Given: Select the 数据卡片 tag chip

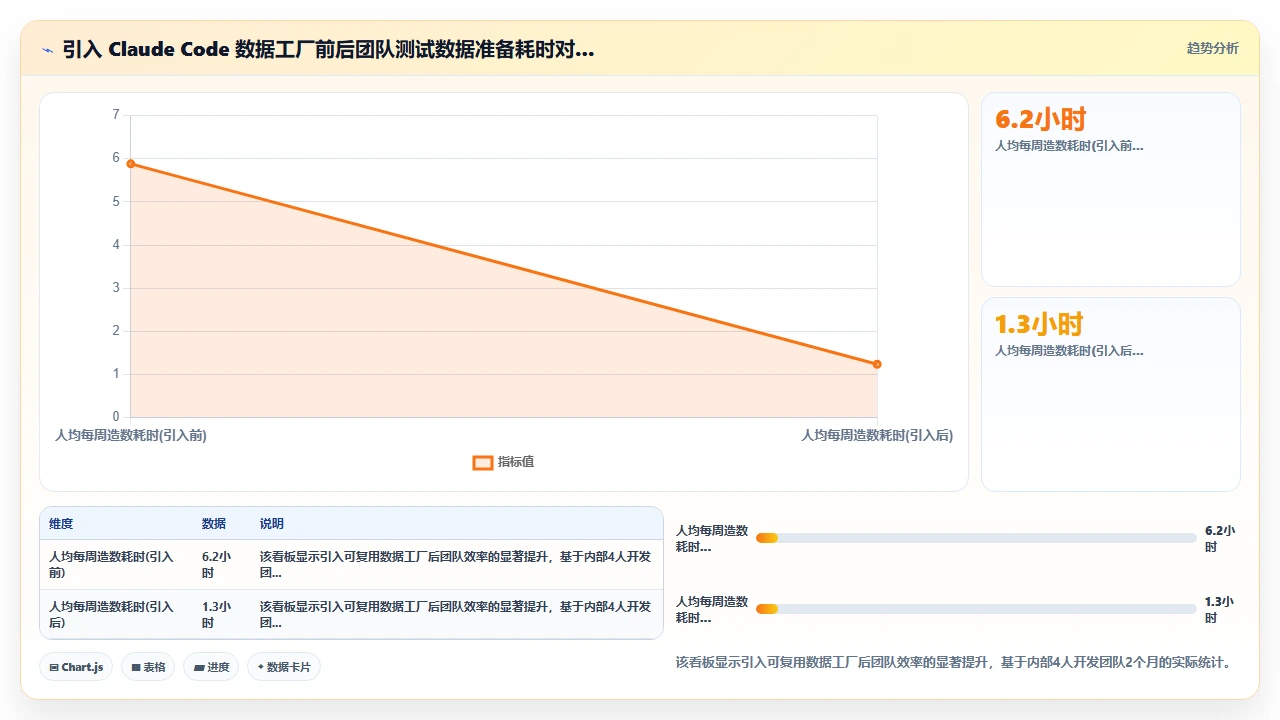Looking at the screenshot, I should [284, 667].
